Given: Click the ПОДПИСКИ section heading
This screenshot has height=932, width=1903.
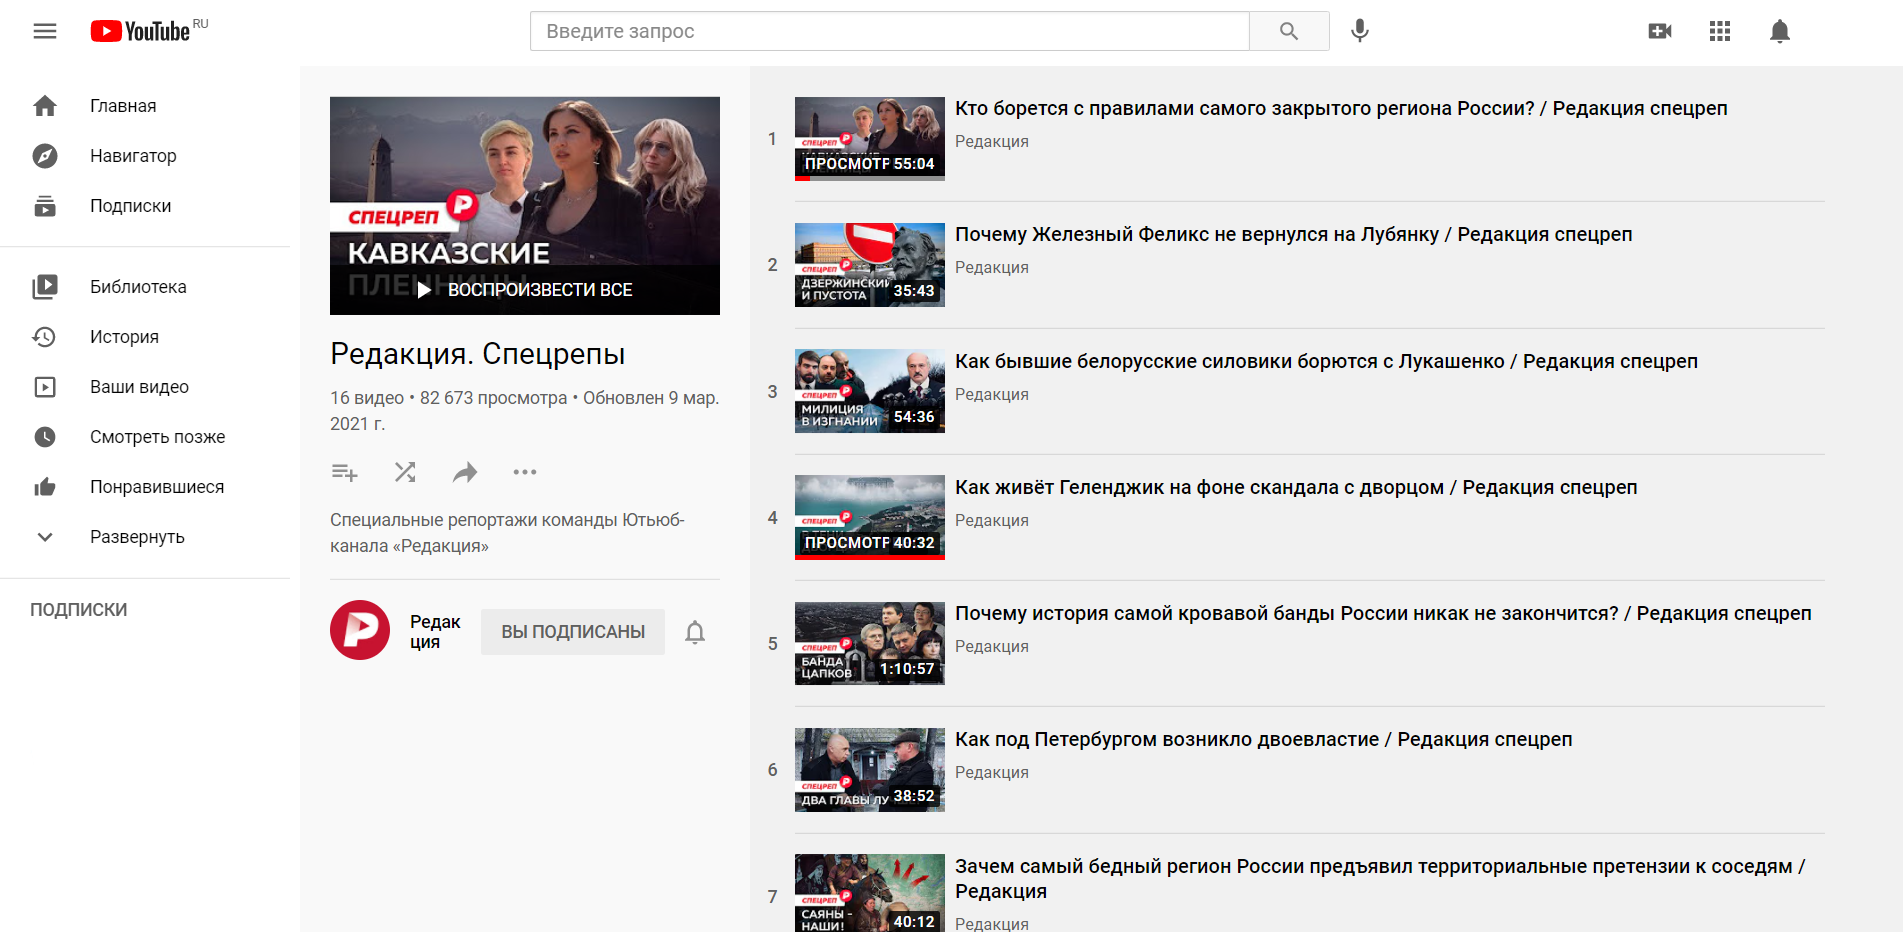Looking at the screenshot, I should [x=79, y=610].
